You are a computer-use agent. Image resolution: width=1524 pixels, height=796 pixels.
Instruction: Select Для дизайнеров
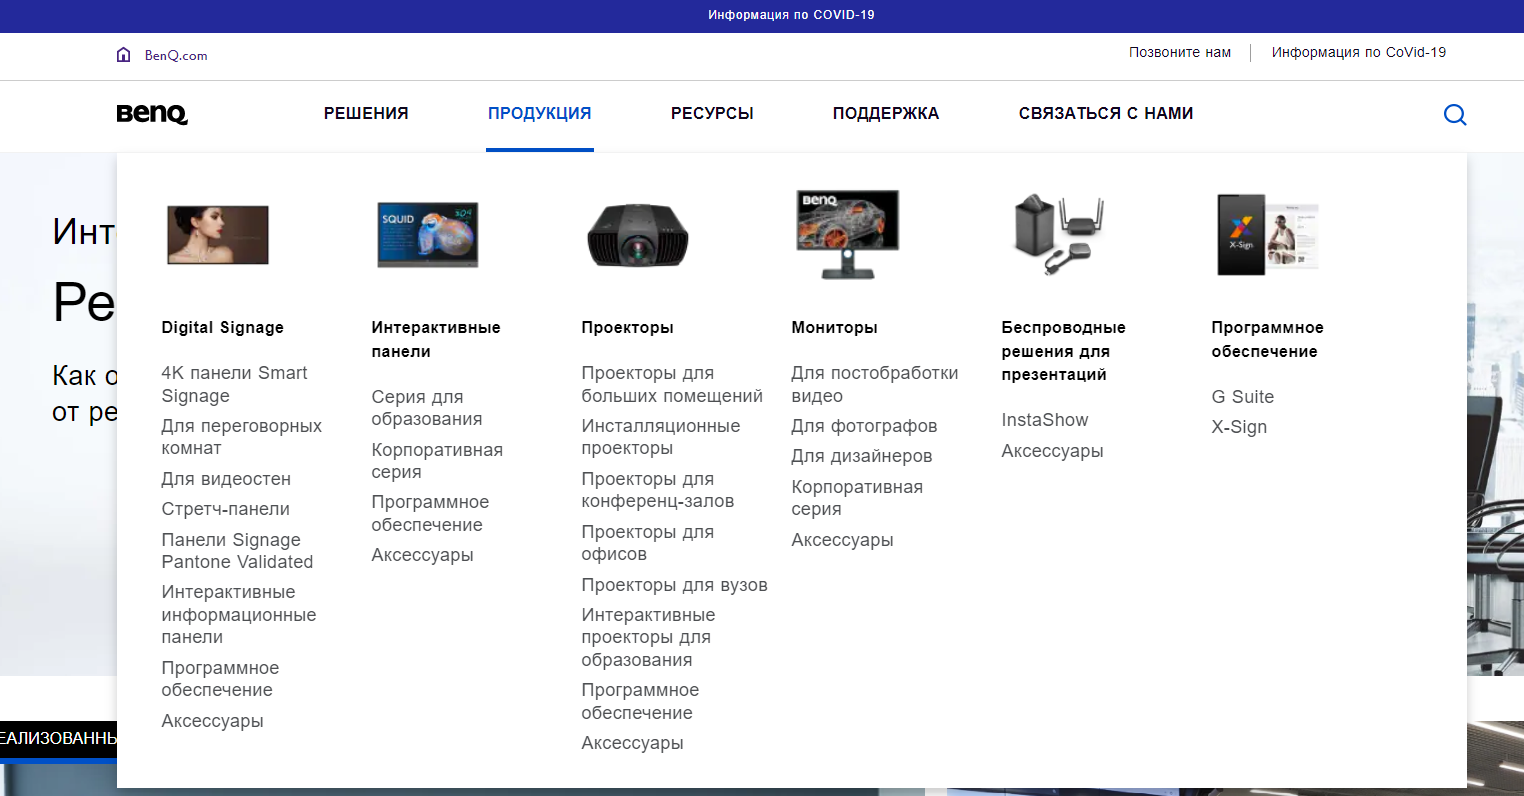(x=862, y=456)
